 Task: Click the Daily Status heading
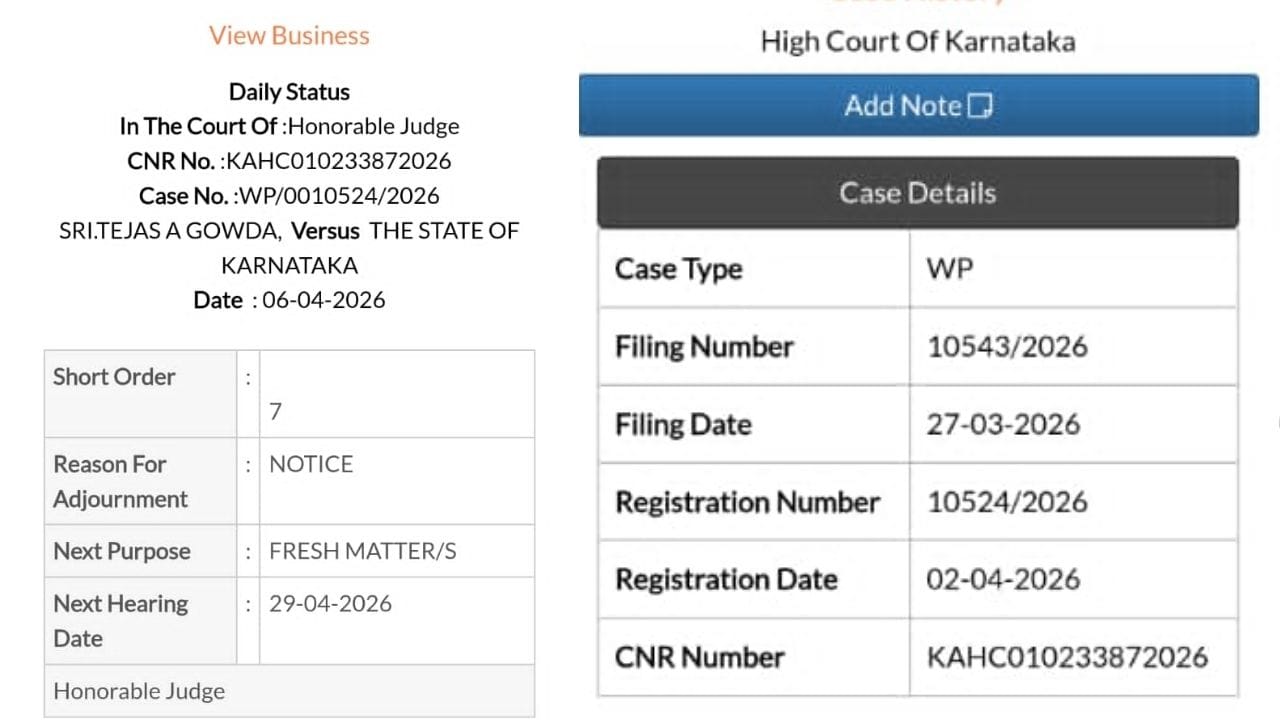tap(289, 92)
